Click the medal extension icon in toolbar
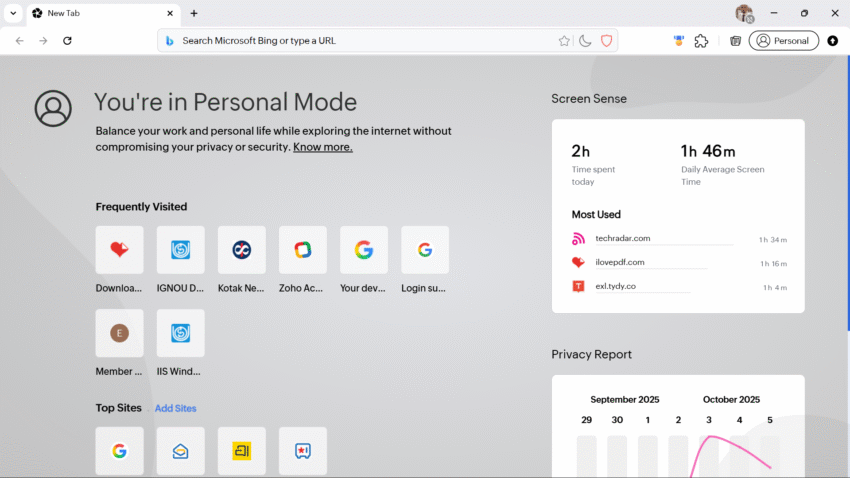This screenshot has width=850, height=478. [x=679, y=41]
